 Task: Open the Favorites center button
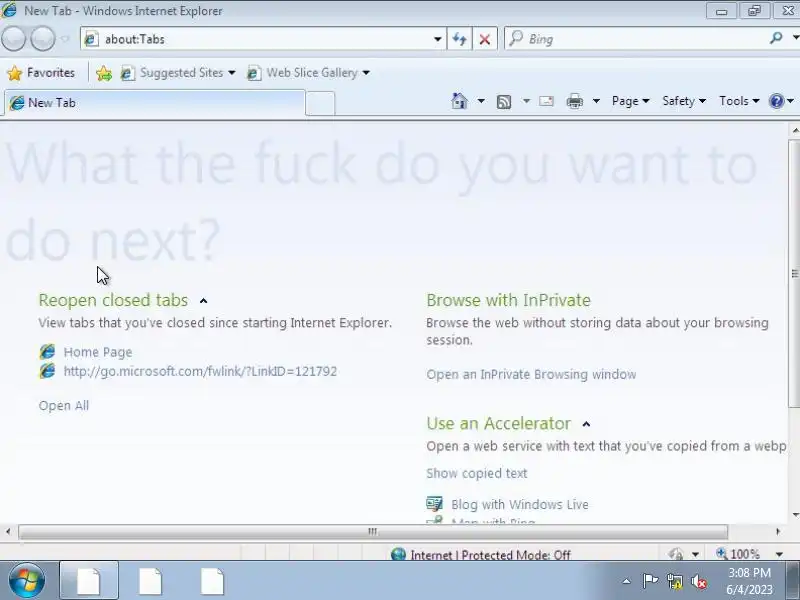[41, 73]
